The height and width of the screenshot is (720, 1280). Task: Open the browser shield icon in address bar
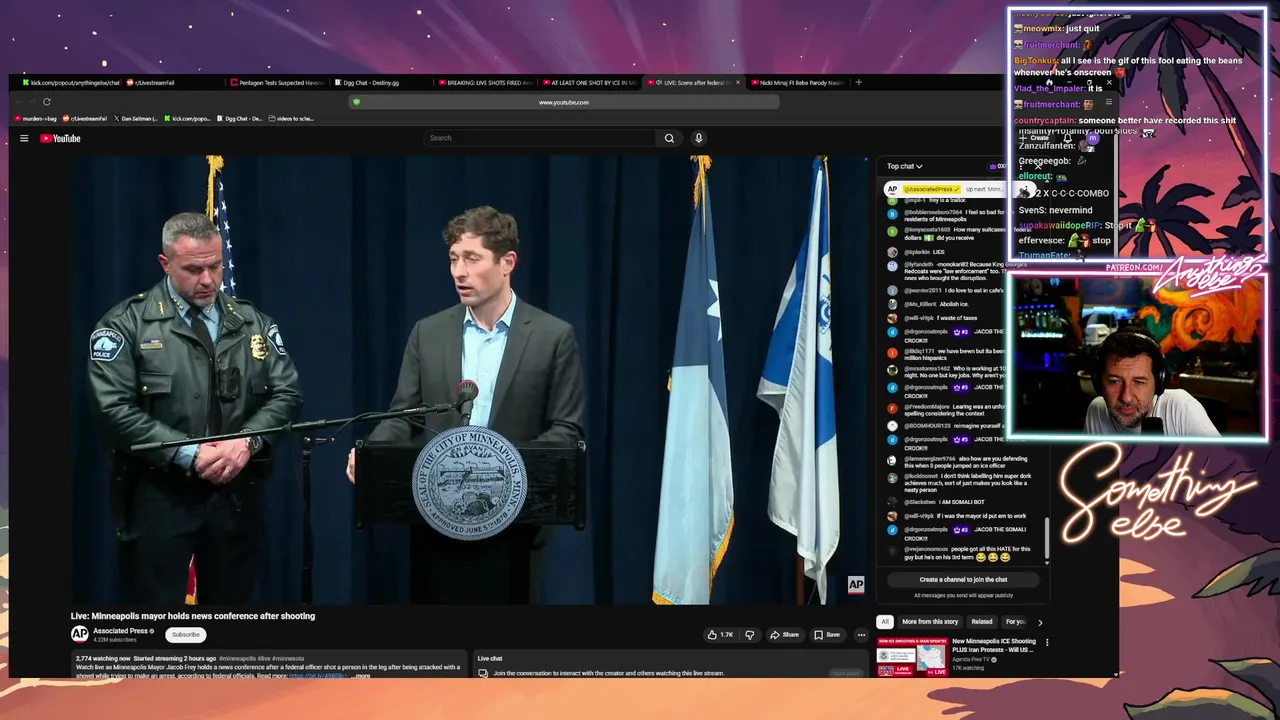point(356,102)
